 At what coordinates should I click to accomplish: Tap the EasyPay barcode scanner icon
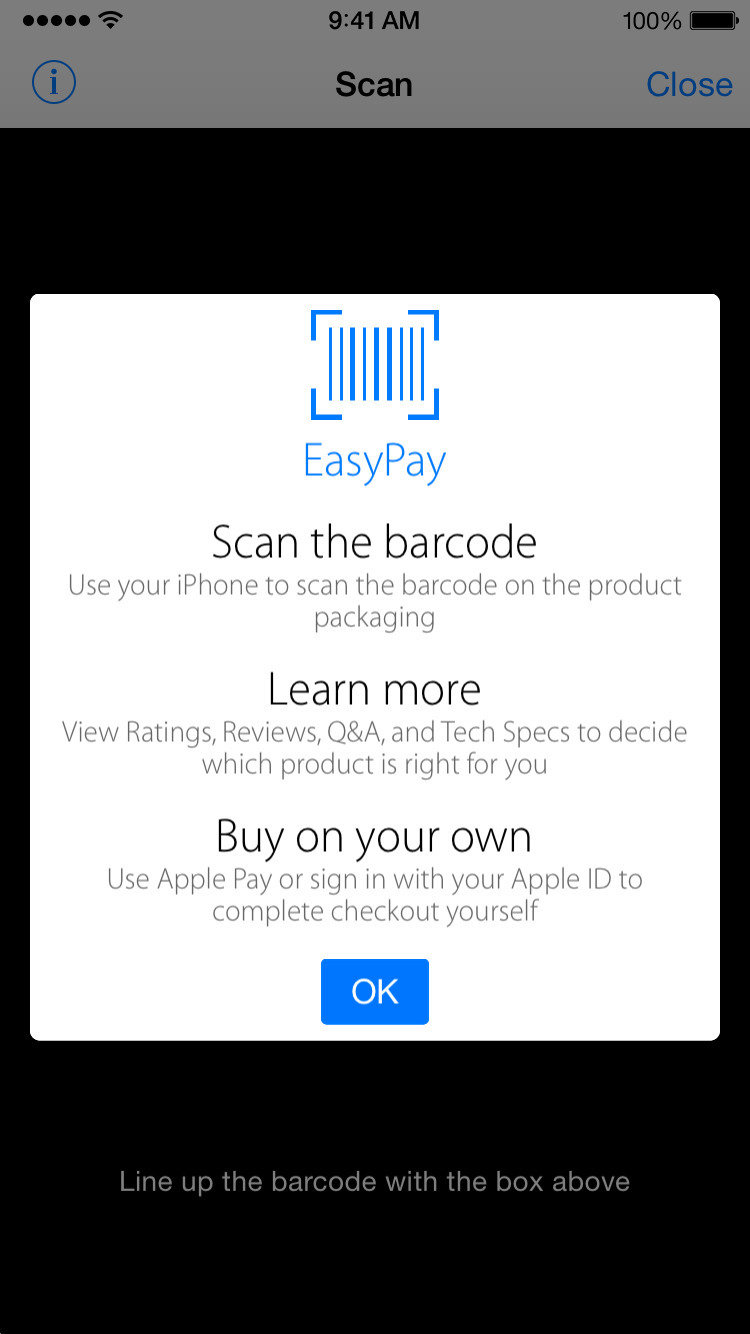pos(375,364)
